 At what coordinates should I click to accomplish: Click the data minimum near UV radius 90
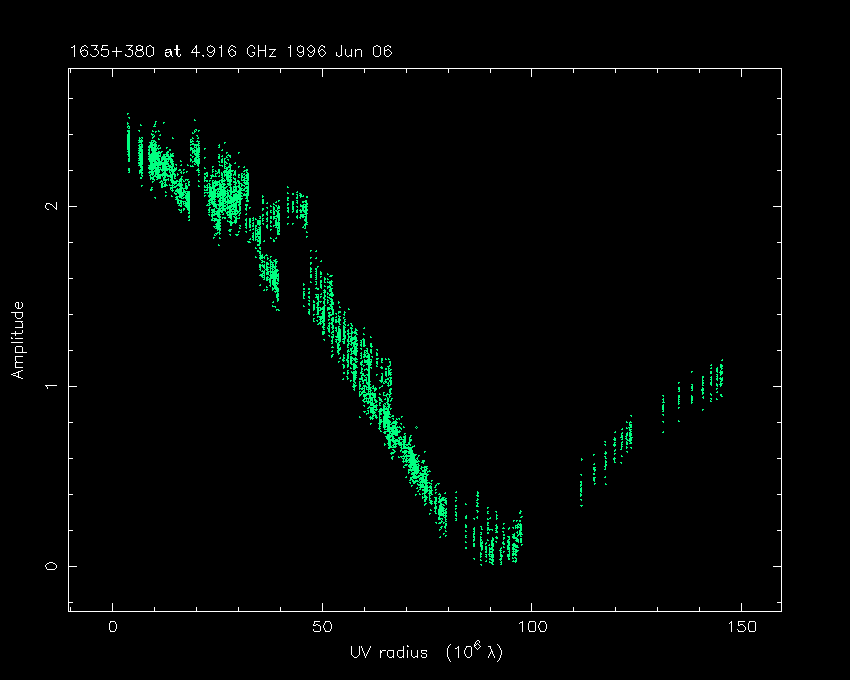point(490,548)
